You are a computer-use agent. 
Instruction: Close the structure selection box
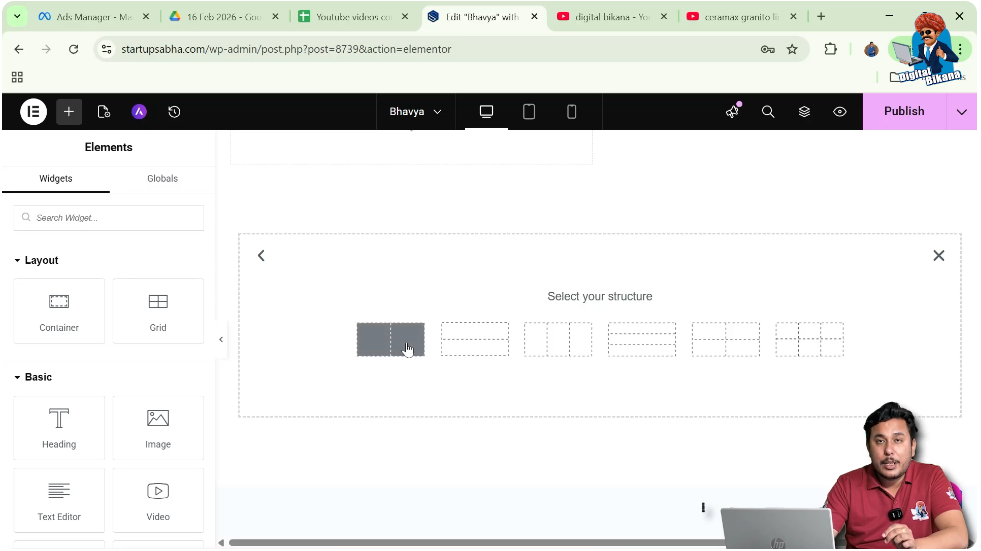(938, 255)
